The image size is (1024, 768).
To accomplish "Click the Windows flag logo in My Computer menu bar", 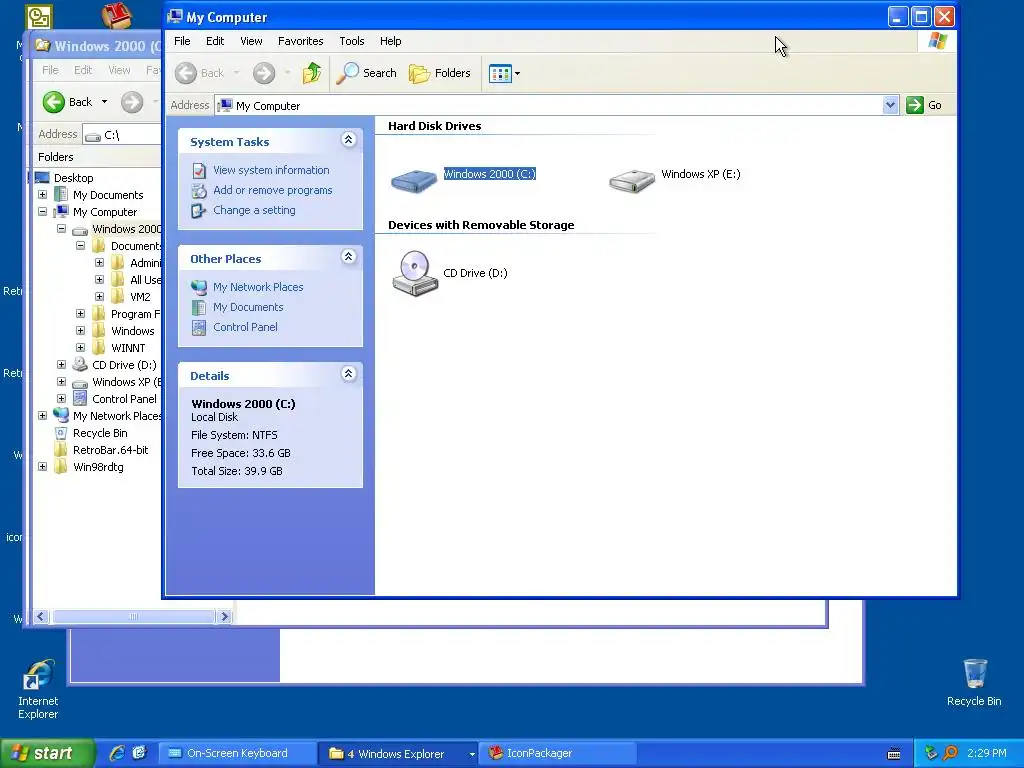I will coord(937,41).
